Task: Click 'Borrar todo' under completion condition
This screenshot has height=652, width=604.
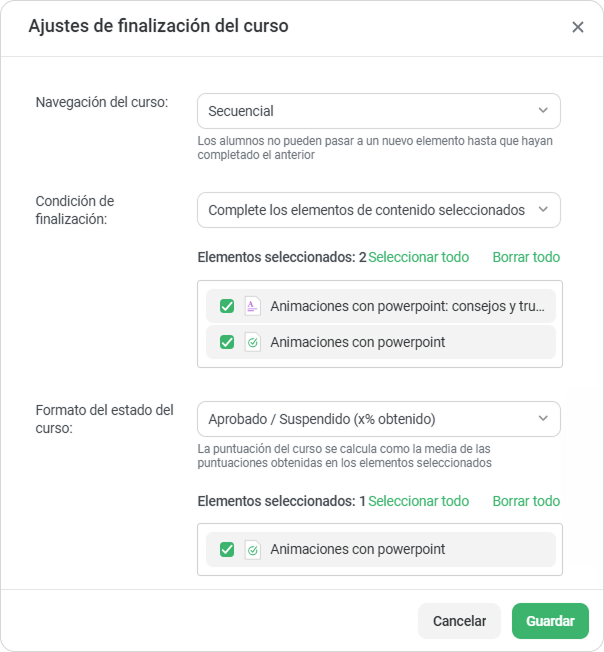Action: click(x=526, y=257)
